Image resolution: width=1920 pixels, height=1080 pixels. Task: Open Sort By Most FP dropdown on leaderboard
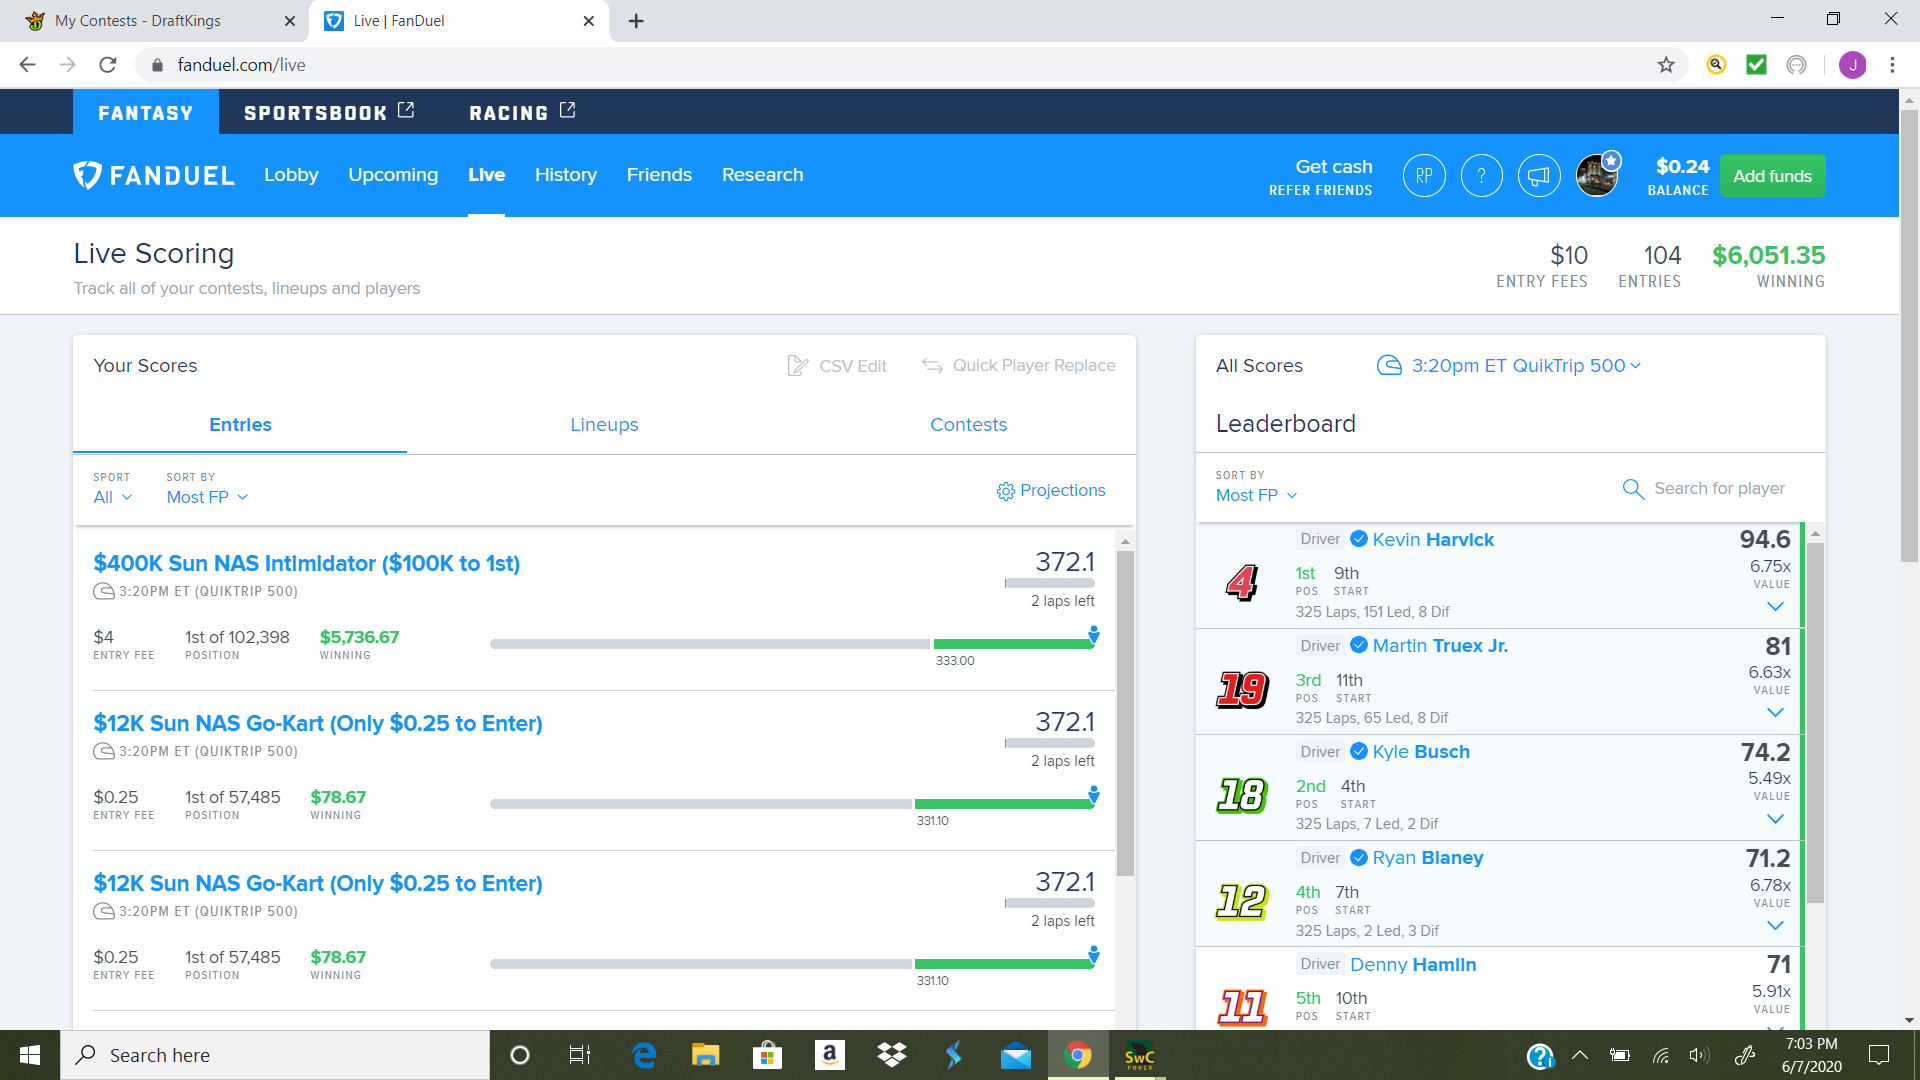[1253, 495]
